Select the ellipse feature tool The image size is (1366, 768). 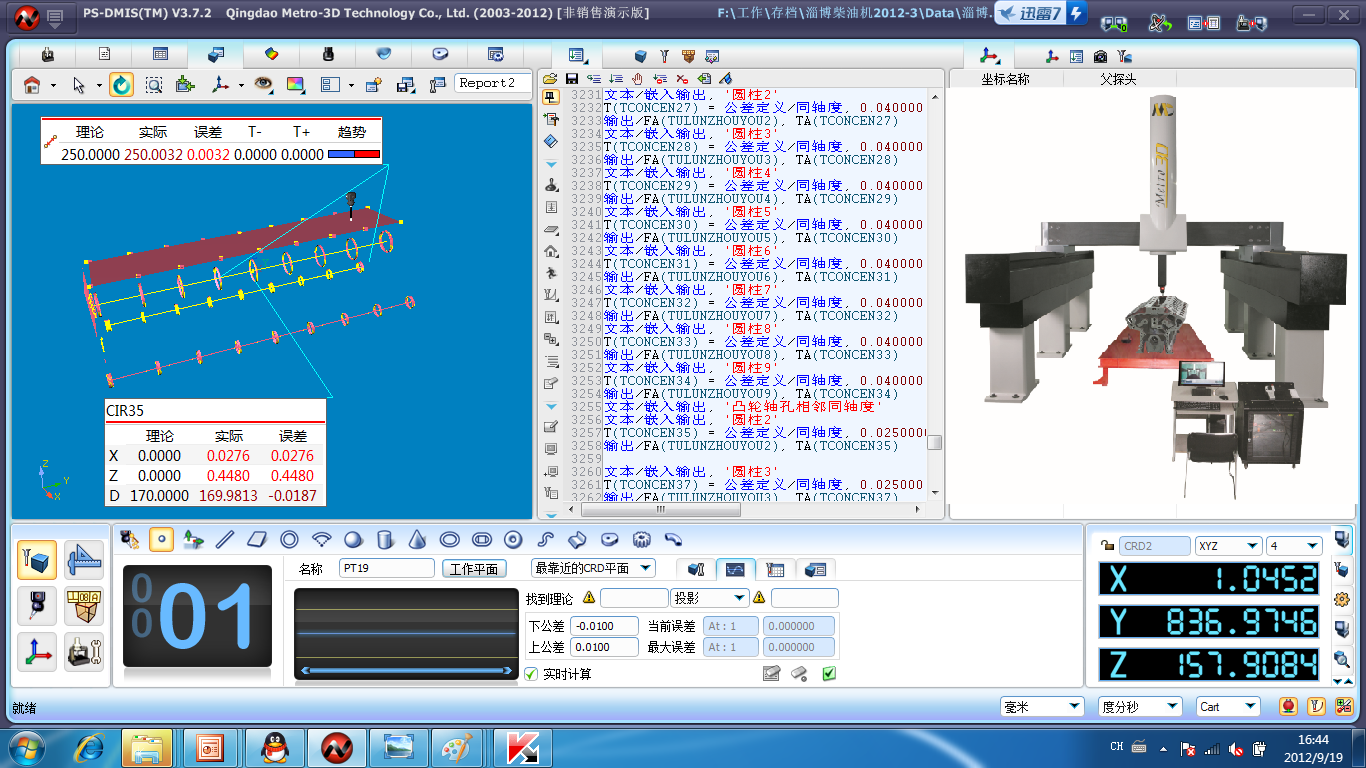450,539
